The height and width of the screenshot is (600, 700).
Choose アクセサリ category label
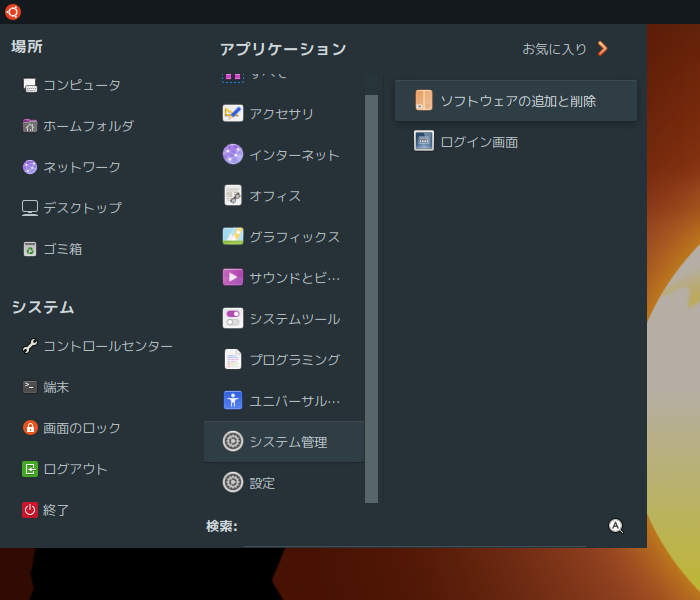pos(282,114)
